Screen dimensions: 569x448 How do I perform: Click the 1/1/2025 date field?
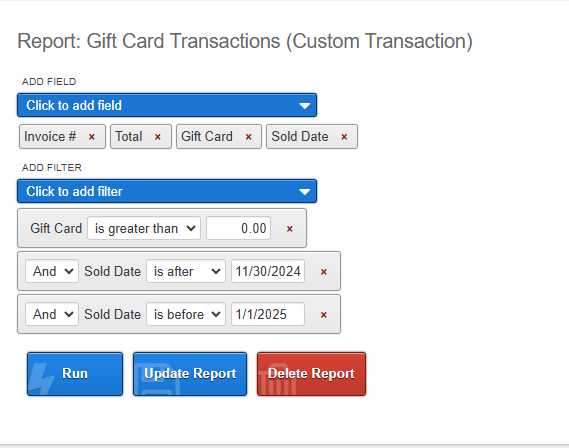point(268,314)
